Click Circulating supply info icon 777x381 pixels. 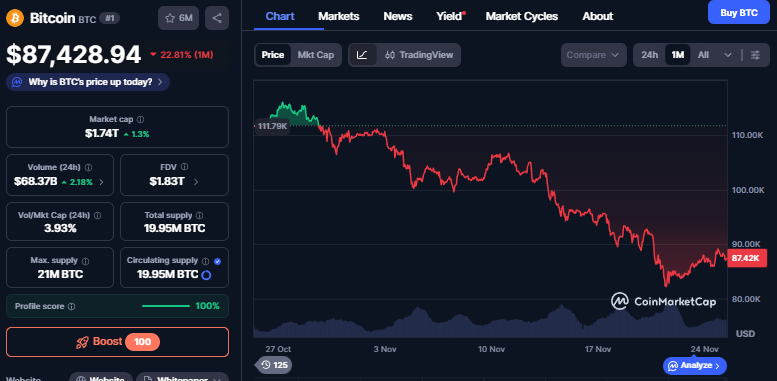206,261
